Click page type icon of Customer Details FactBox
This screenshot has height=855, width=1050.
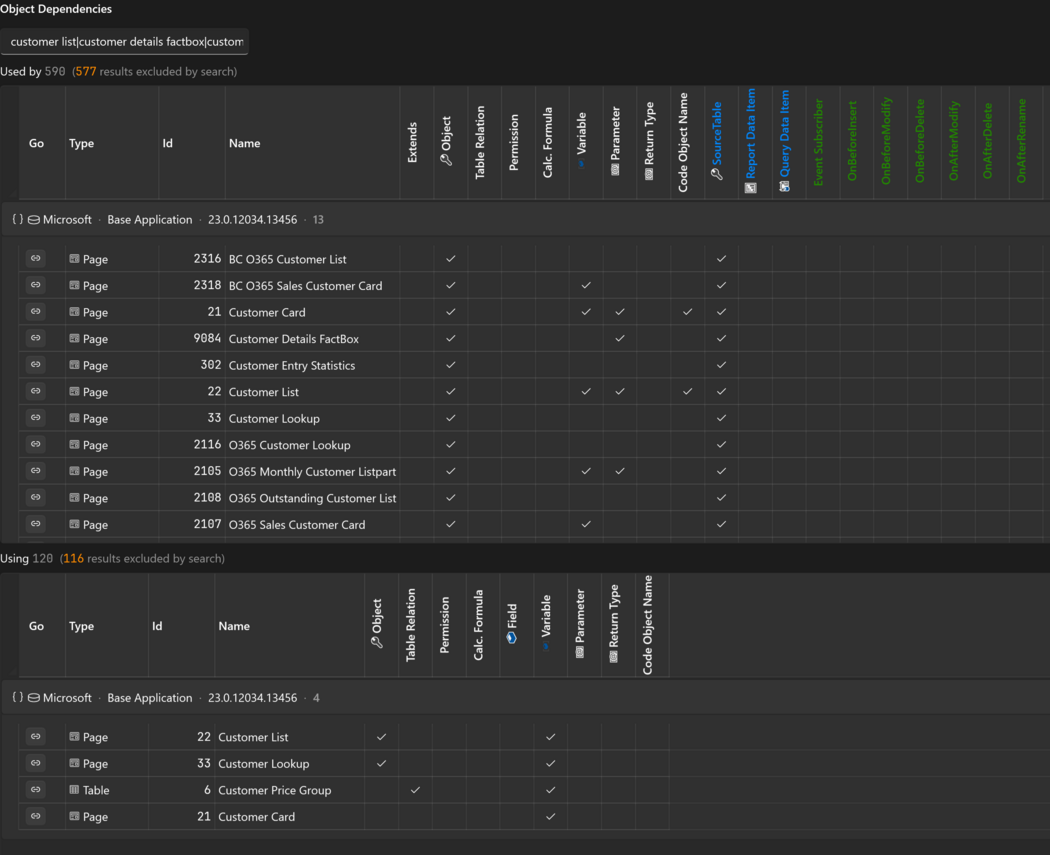pos(74,338)
